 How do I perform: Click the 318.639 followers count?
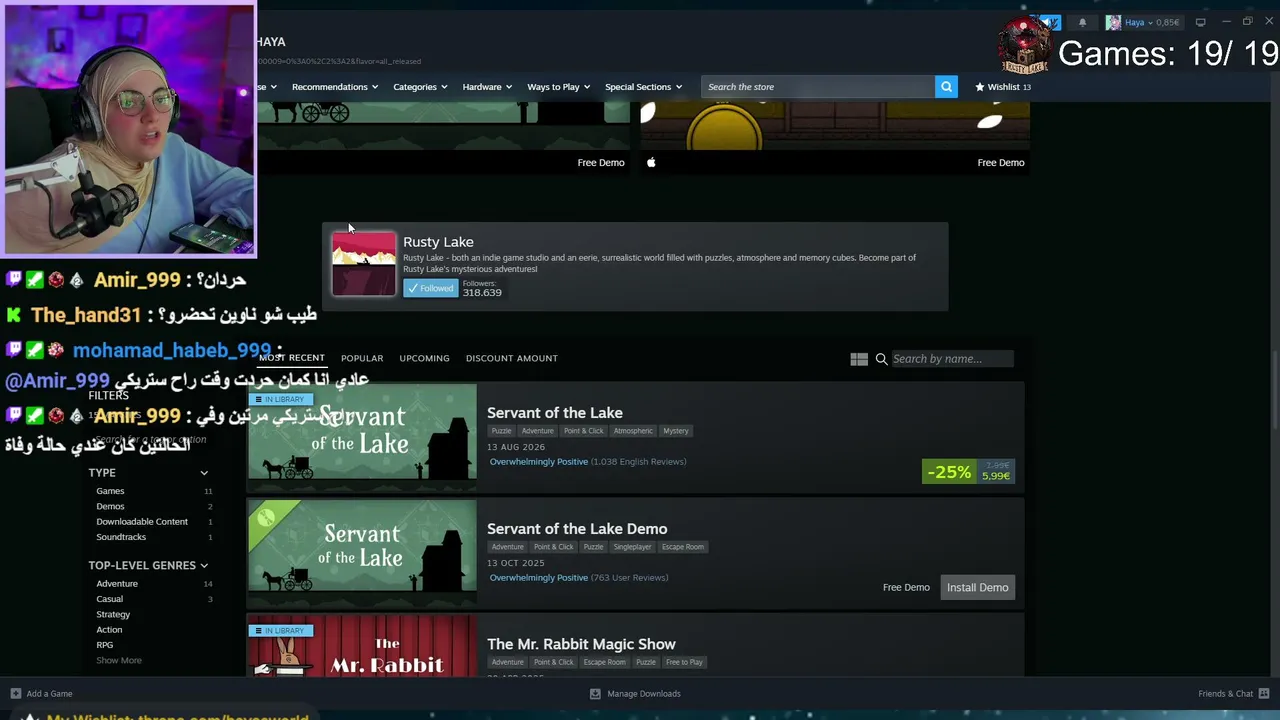click(482, 293)
